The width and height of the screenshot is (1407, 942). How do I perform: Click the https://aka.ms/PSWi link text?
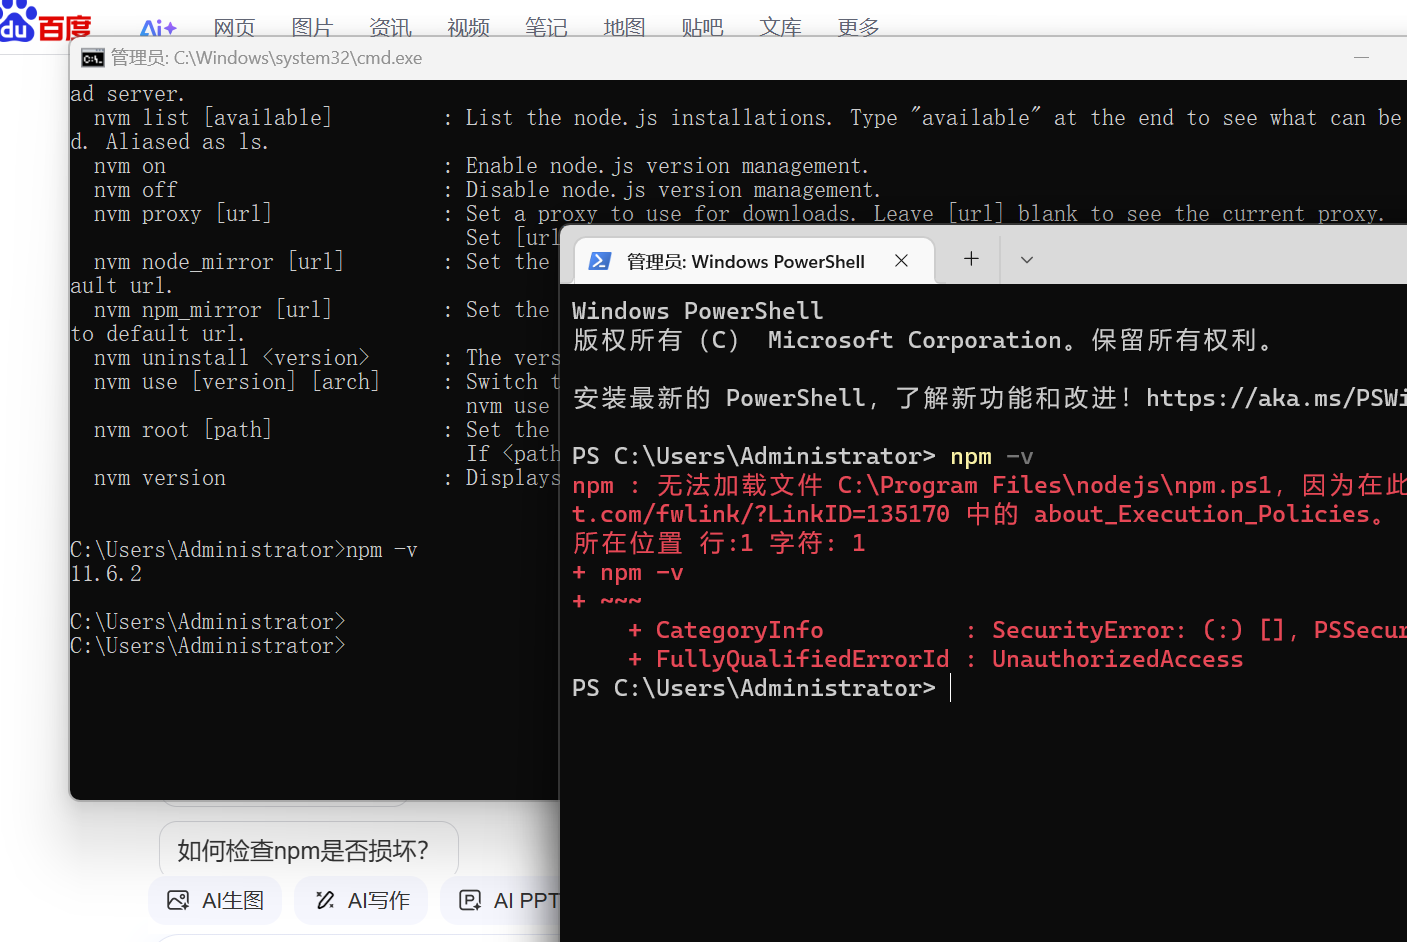pyautogui.click(x=1276, y=398)
